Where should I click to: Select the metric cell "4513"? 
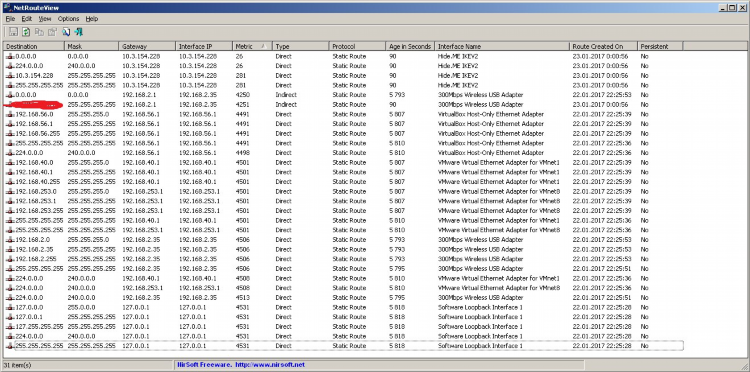(x=243, y=297)
